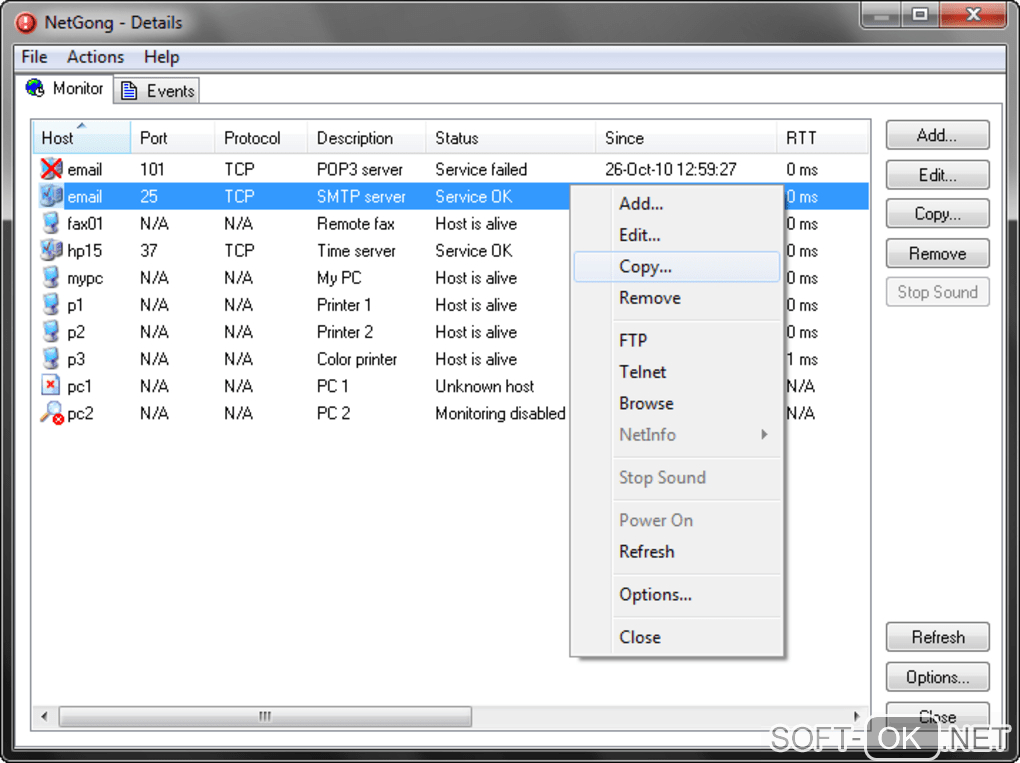Click the scrollbar right arrow
The height and width of the screenshot is (763, 1020).
click(857, 716)
